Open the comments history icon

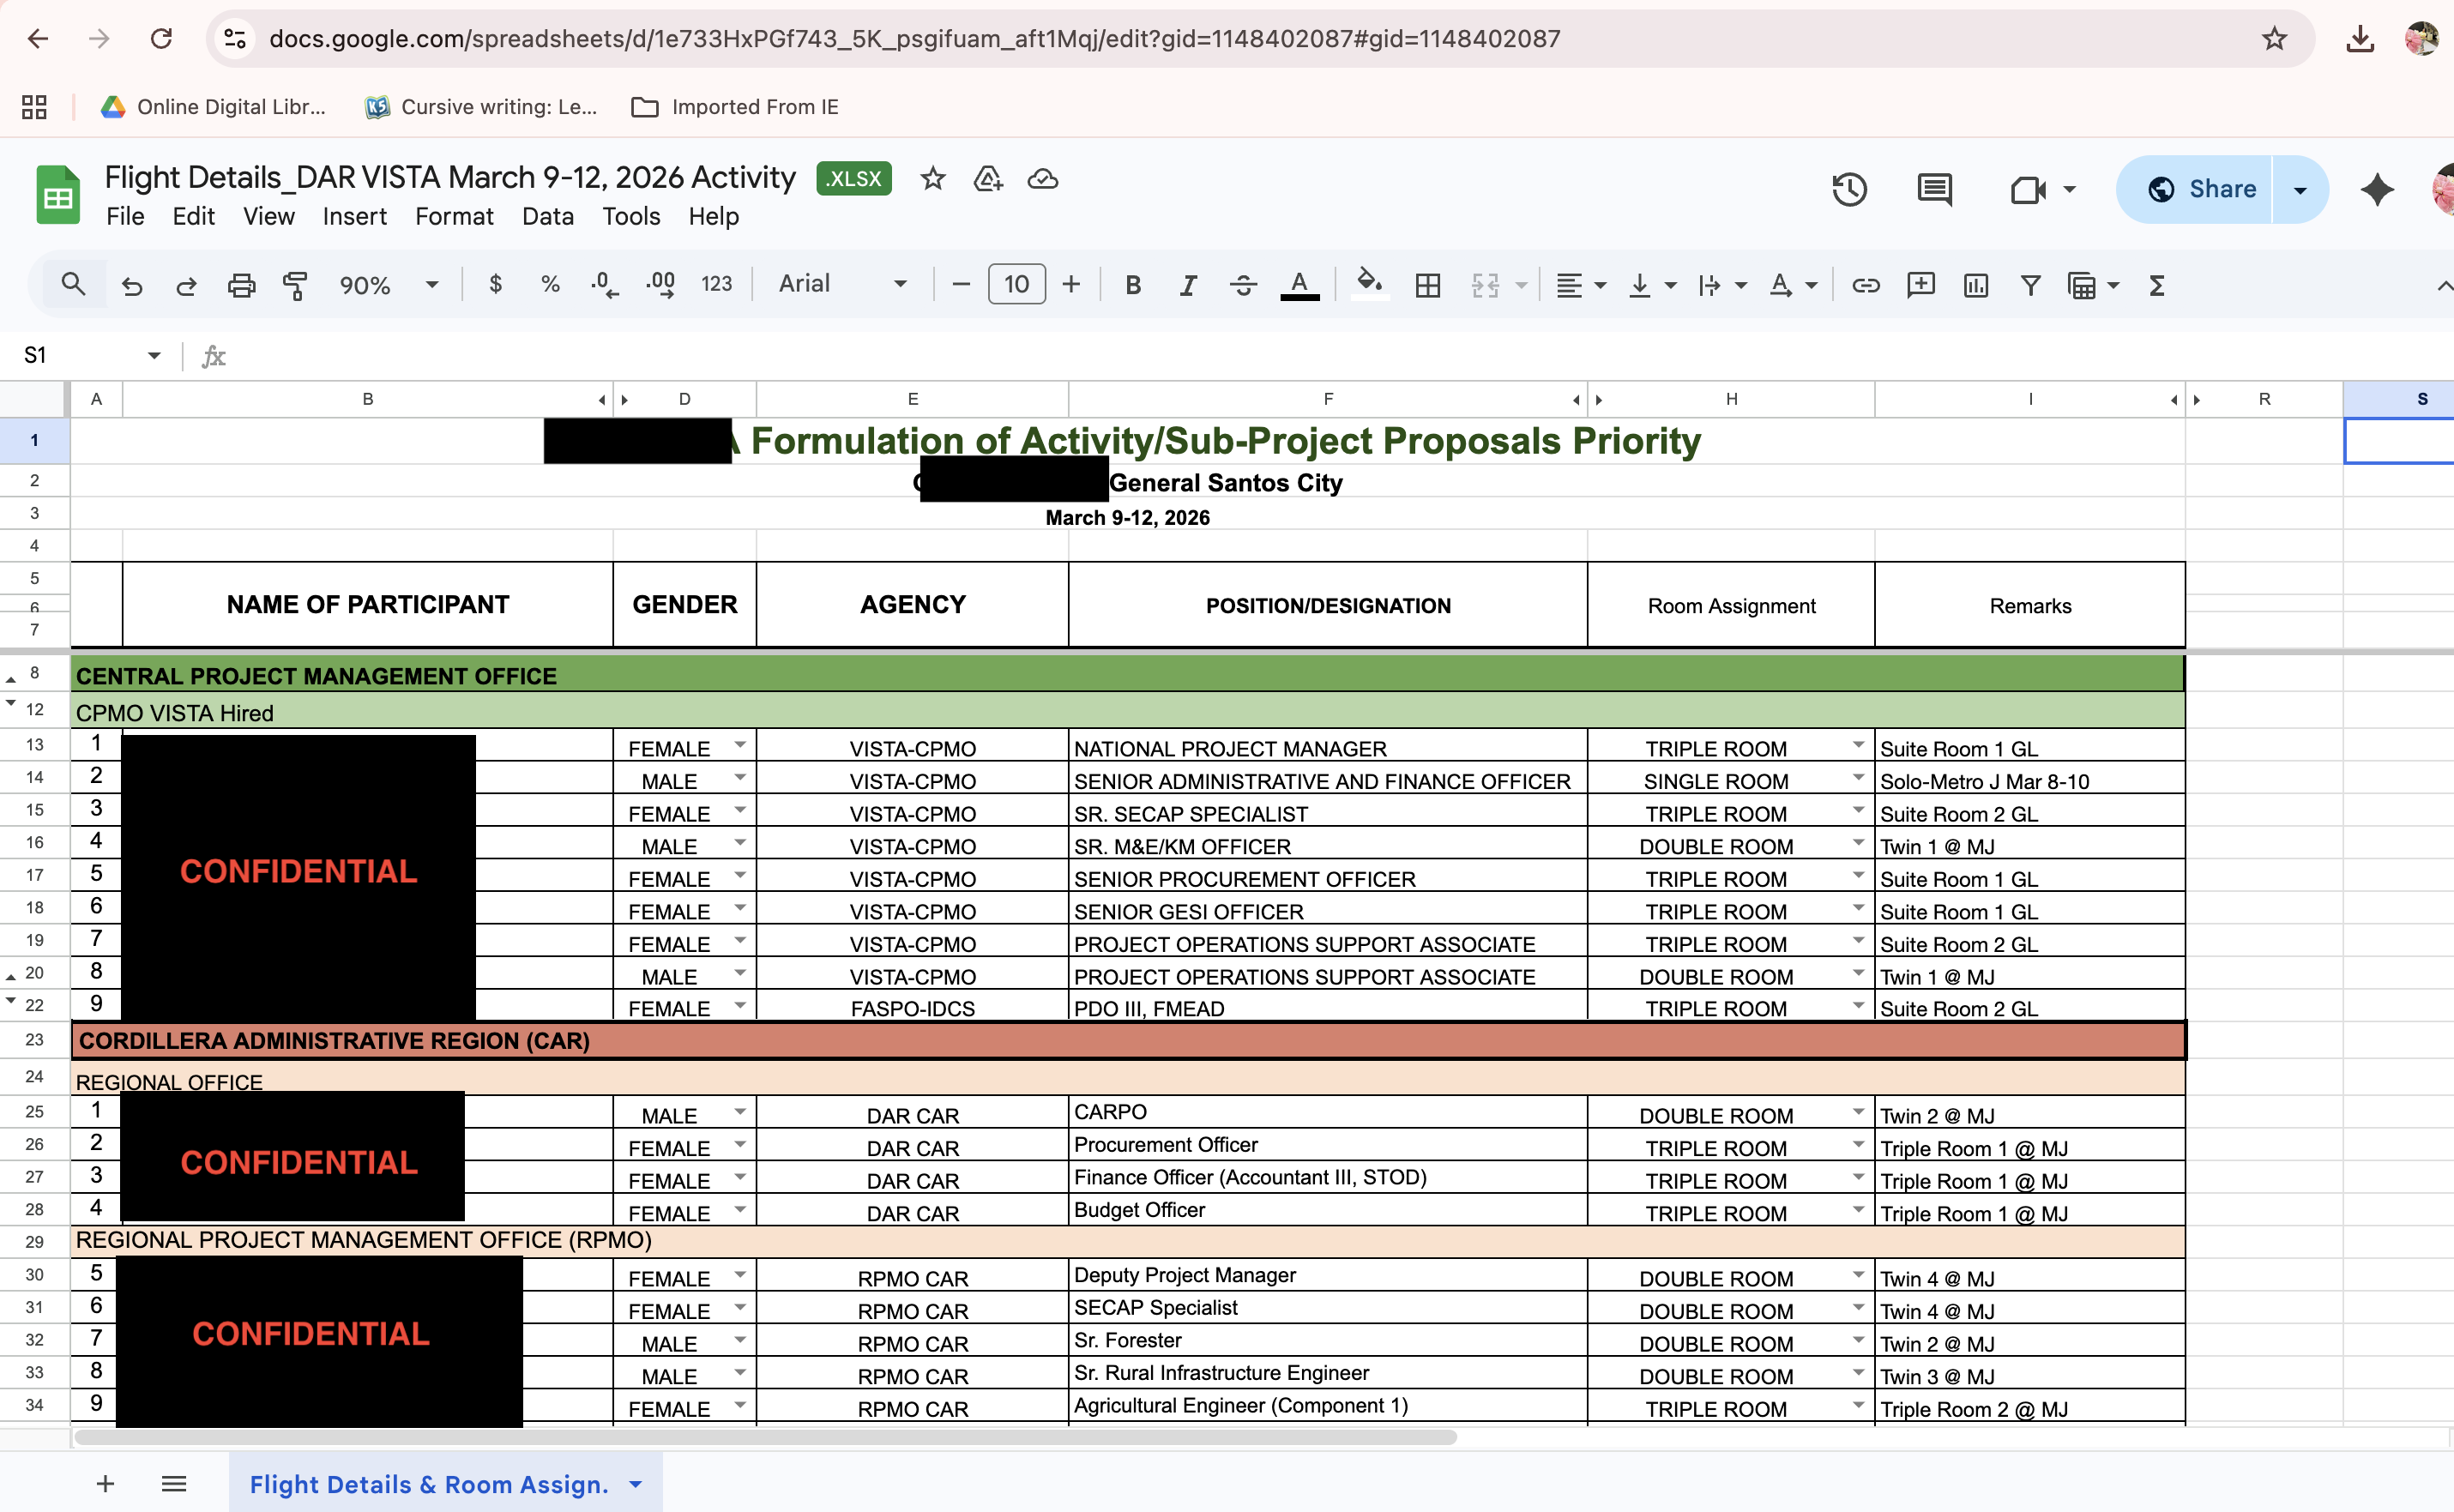[x=1934, y=189]
